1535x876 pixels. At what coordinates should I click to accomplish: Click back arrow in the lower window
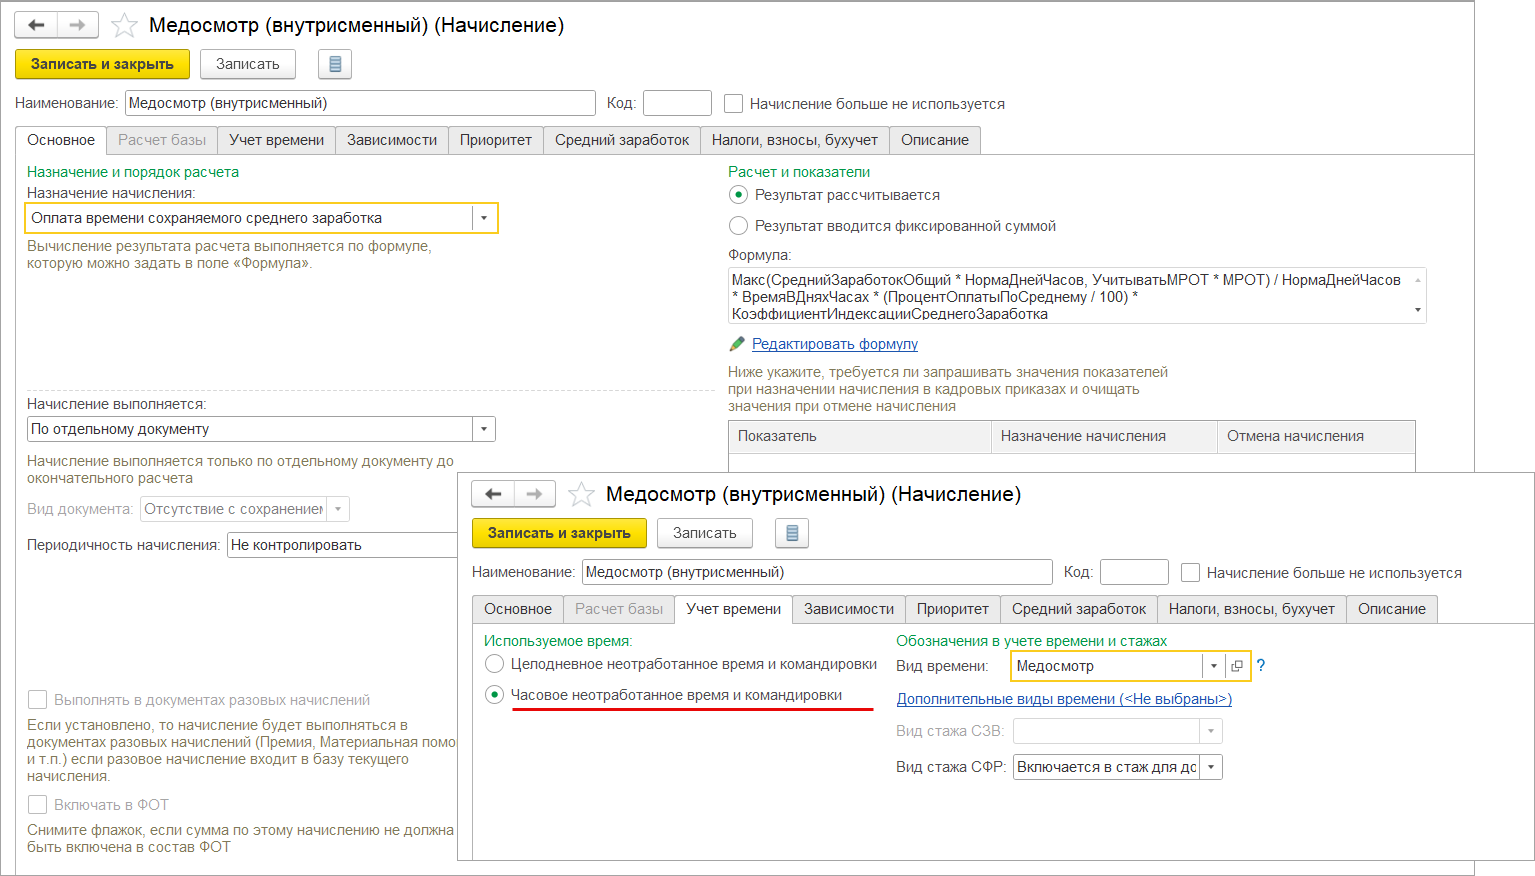pos(493,494)
